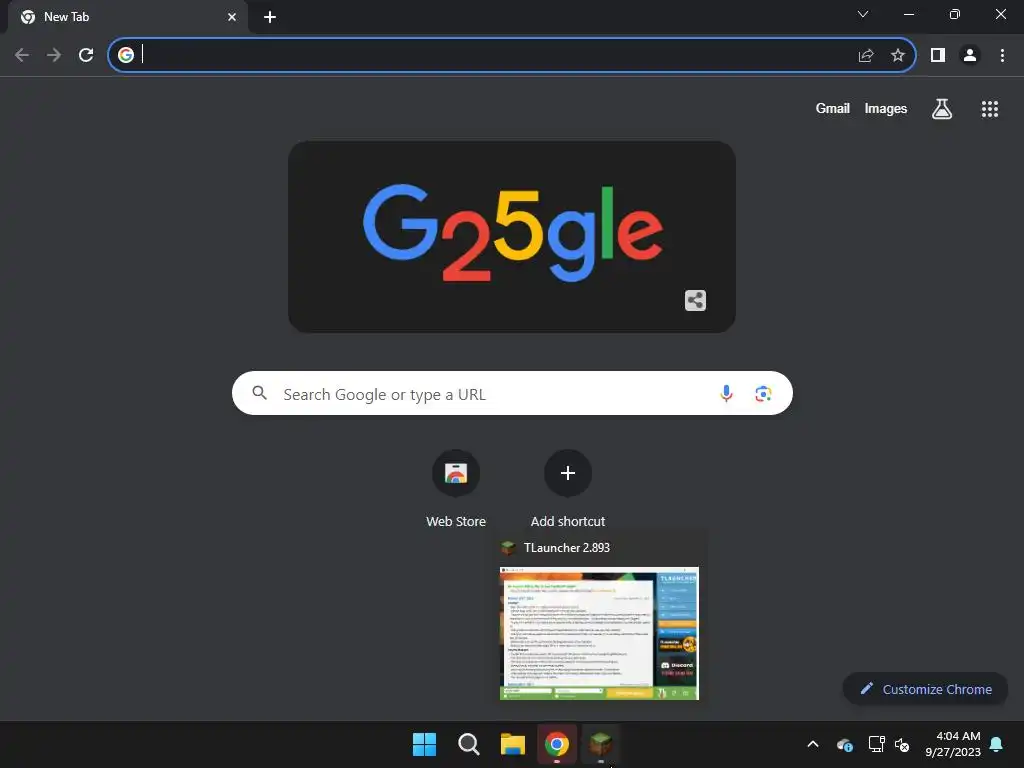Close the New Tab tab
This screenshot has width=1024, height=768.
232,17
